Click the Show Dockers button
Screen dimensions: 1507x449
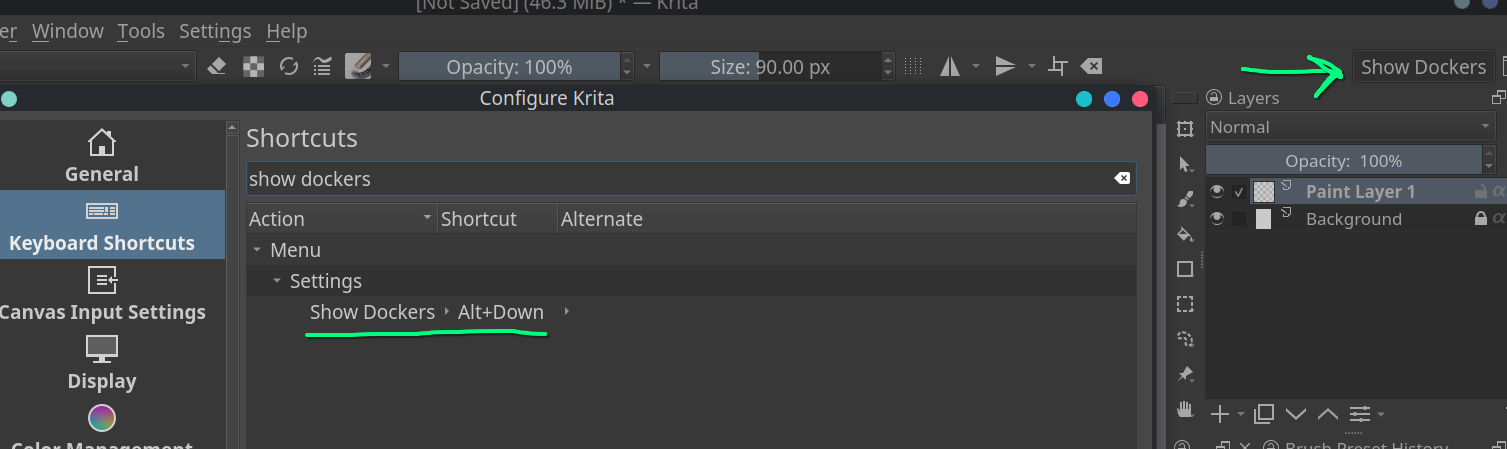1422,67
